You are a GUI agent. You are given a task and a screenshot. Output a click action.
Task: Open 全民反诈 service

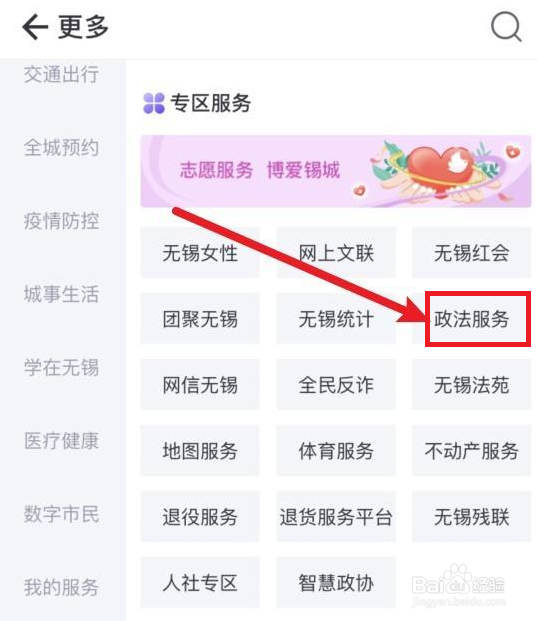pyautogui.click(x=336, y=385)
